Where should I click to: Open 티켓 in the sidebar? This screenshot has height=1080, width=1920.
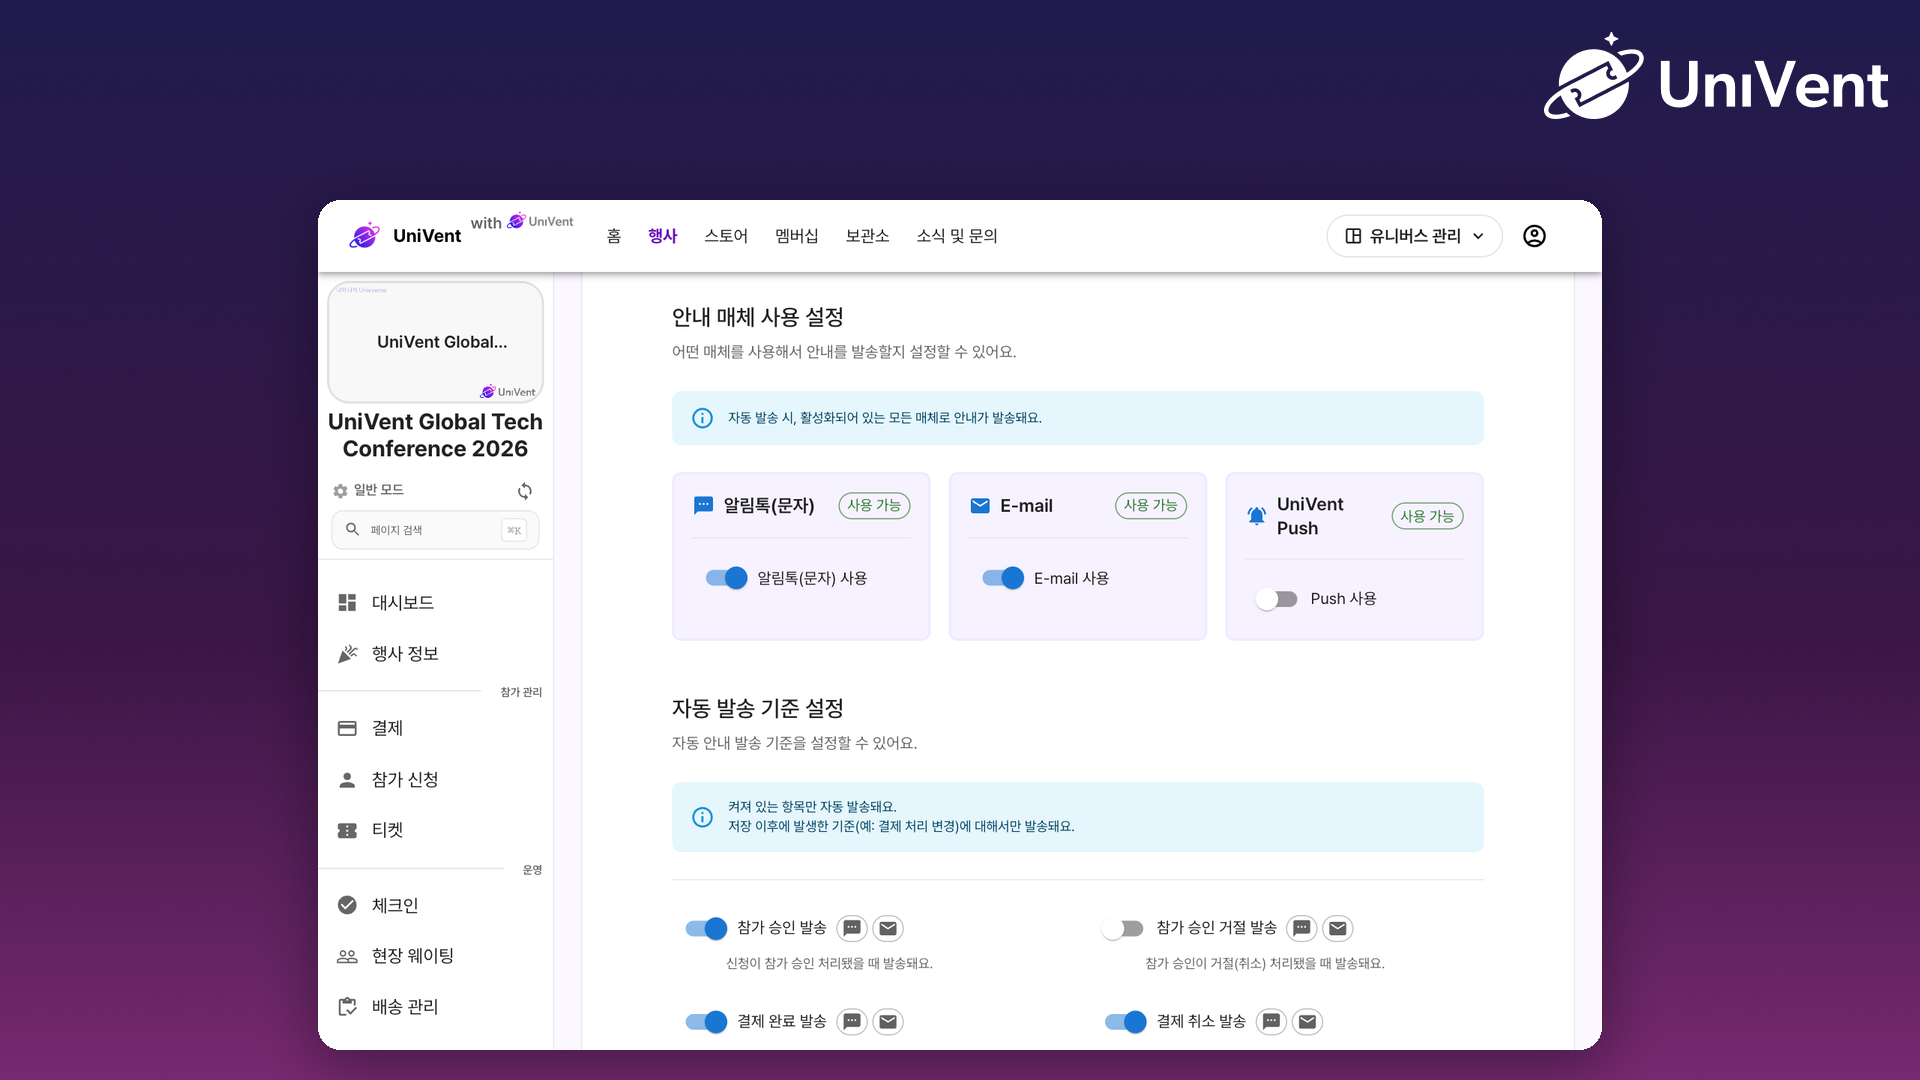coord(436,830)
